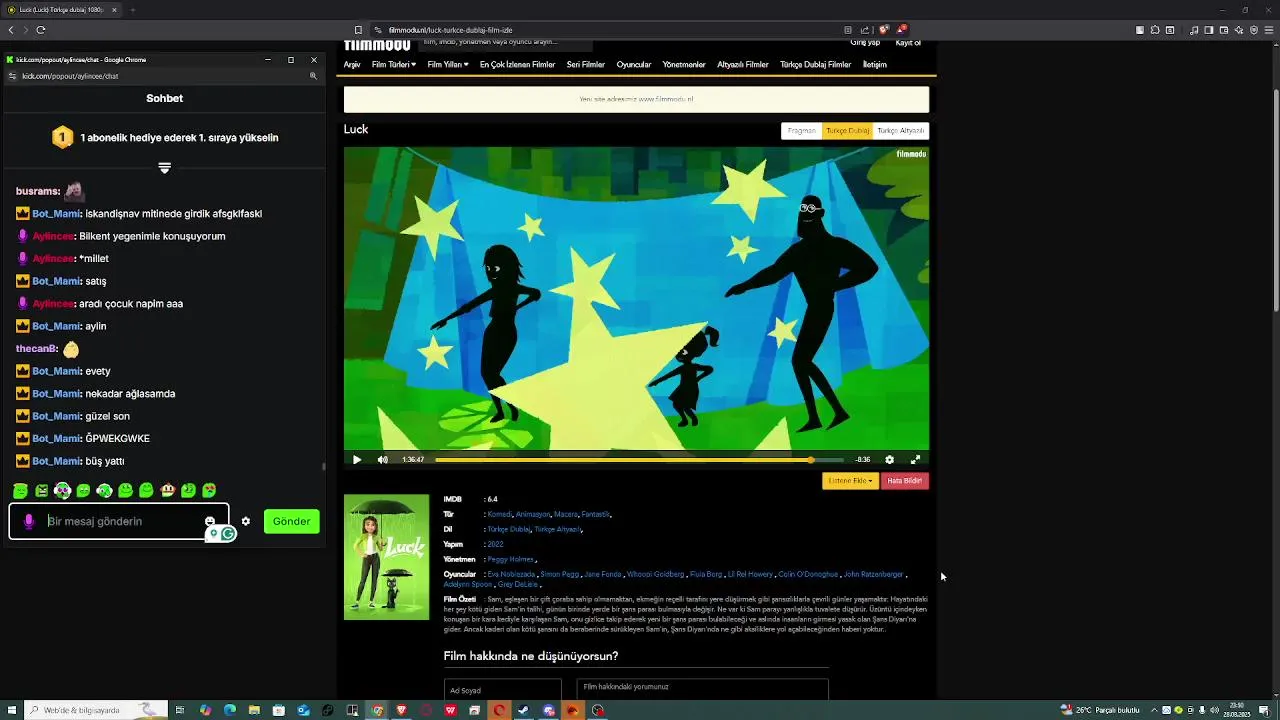Click the Brave Rewards triangle icon
Screen dimensions: 1280x720
[x=900, y=30]
